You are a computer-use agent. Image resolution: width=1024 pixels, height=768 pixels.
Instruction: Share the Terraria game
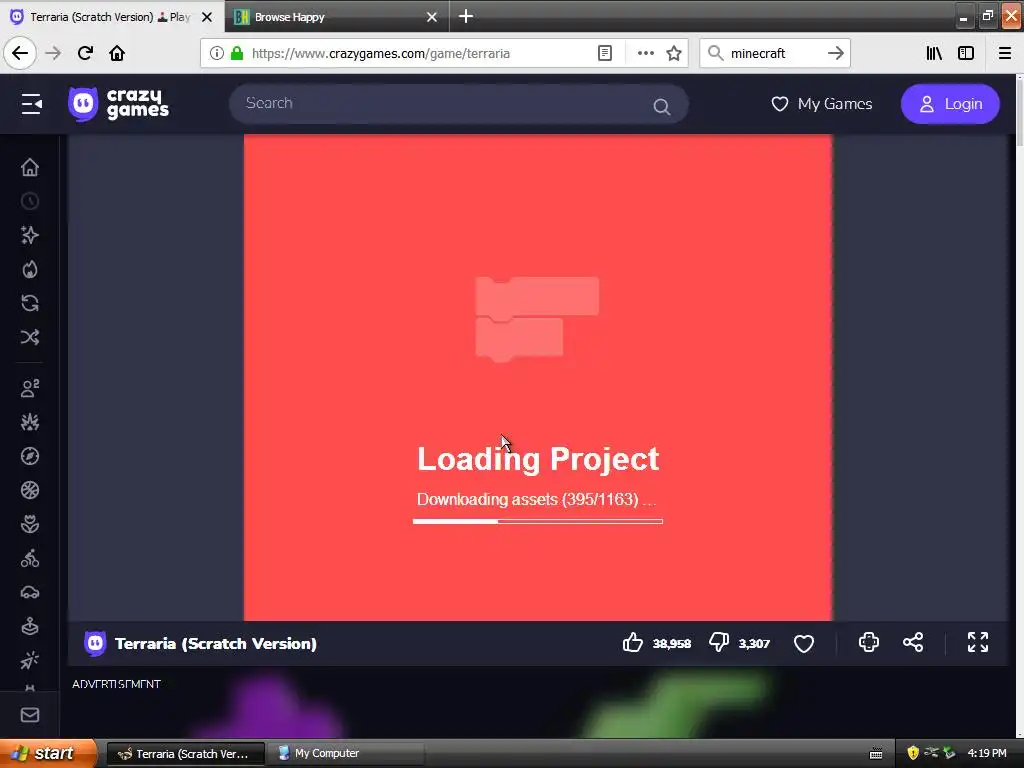coord(913,643)
